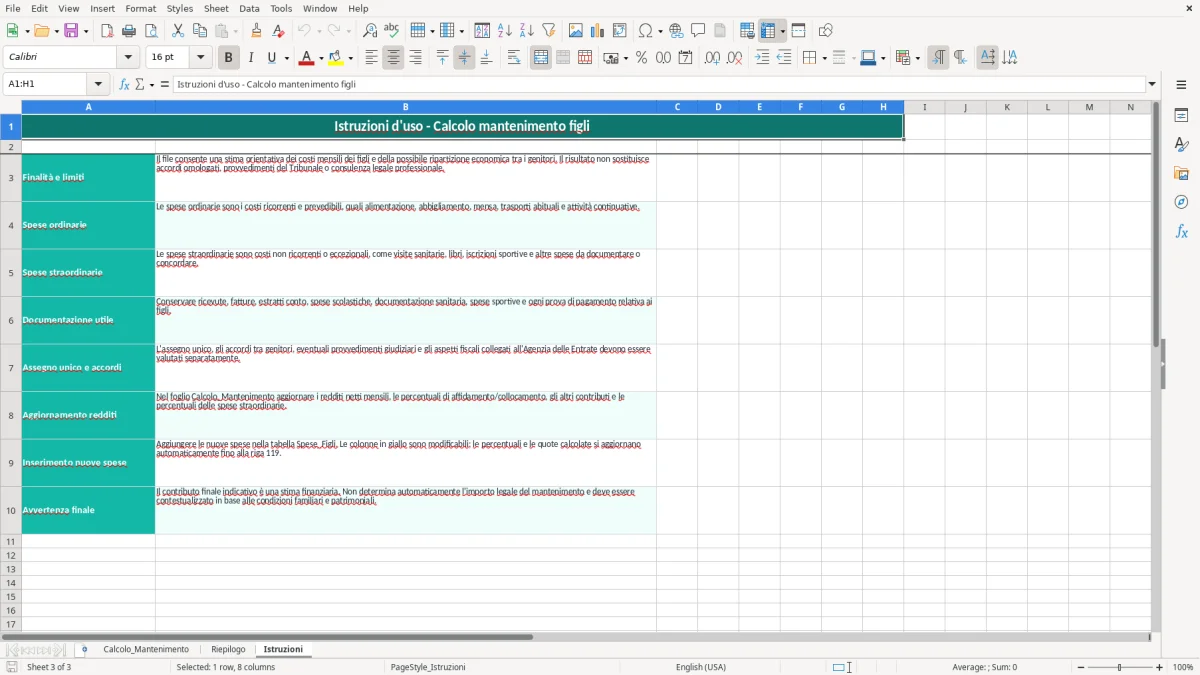Toggle Center Horizontally alignment
The image size is (1200, 675).
tap(393, 58)
